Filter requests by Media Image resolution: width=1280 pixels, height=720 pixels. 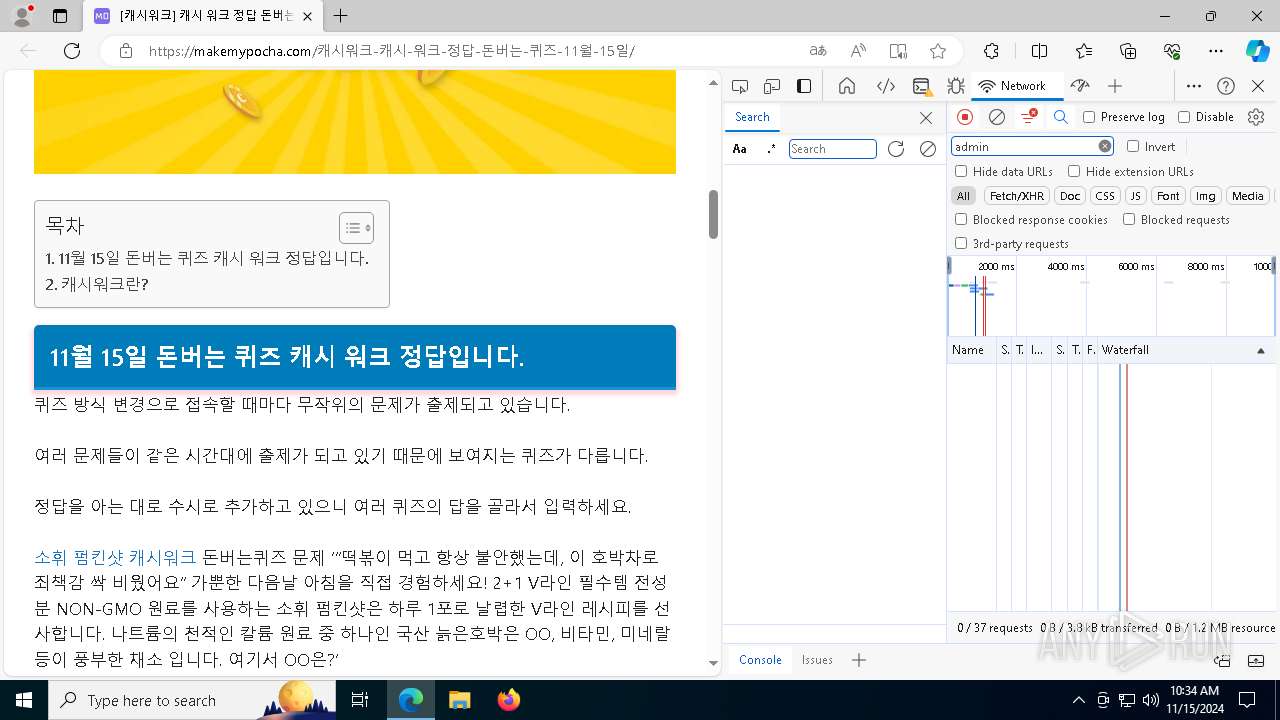[1247, 196]
